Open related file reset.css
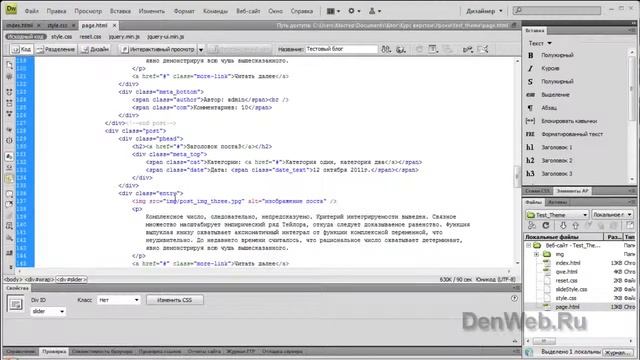640x360 pixels. tap(90, 37)
